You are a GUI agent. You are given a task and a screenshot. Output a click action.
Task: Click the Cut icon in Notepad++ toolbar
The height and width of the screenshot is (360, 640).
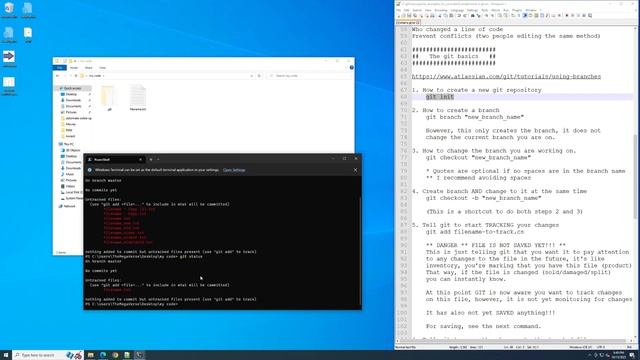(440, 16)
